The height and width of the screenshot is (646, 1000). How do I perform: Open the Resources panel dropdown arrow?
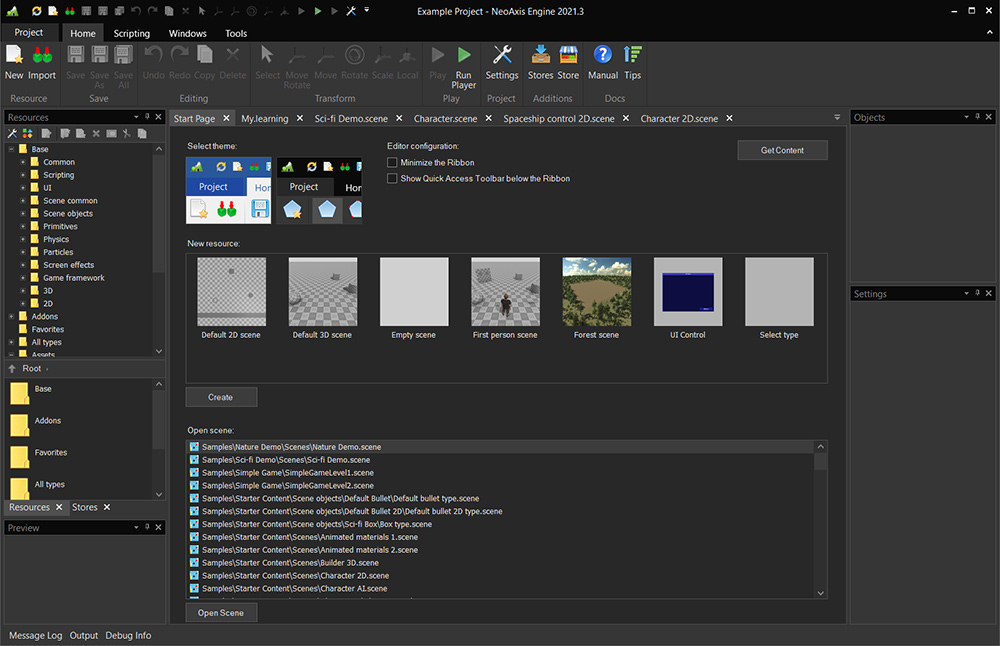(136, 117)
